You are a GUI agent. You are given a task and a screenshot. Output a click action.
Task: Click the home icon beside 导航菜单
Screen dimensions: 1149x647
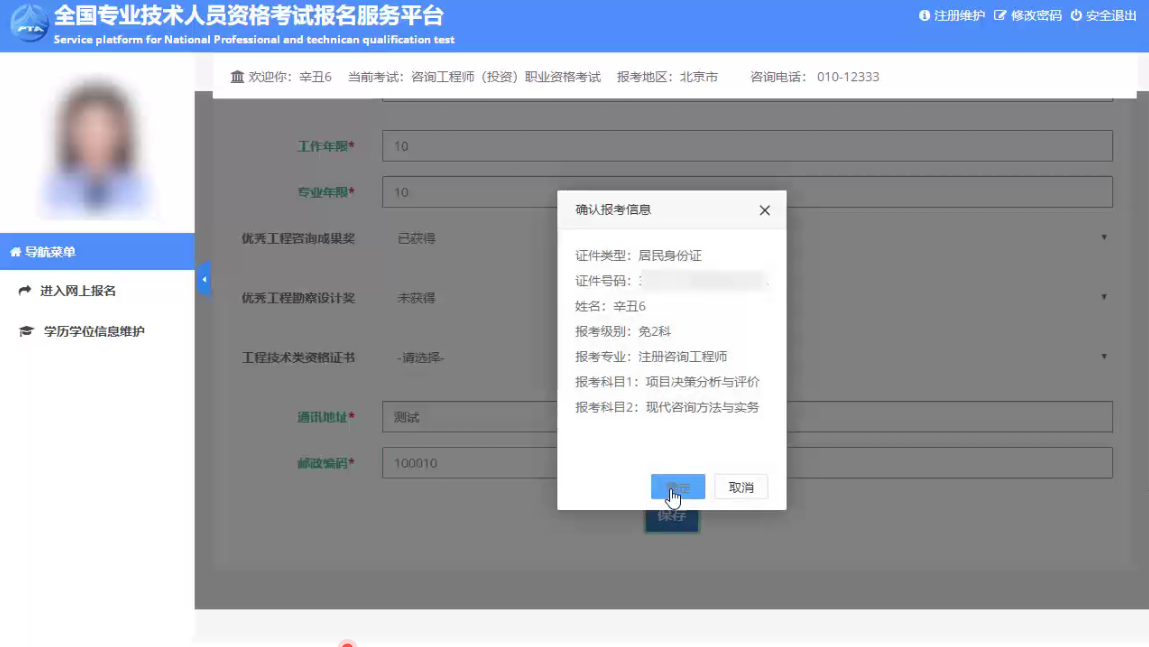click(15, 252)
